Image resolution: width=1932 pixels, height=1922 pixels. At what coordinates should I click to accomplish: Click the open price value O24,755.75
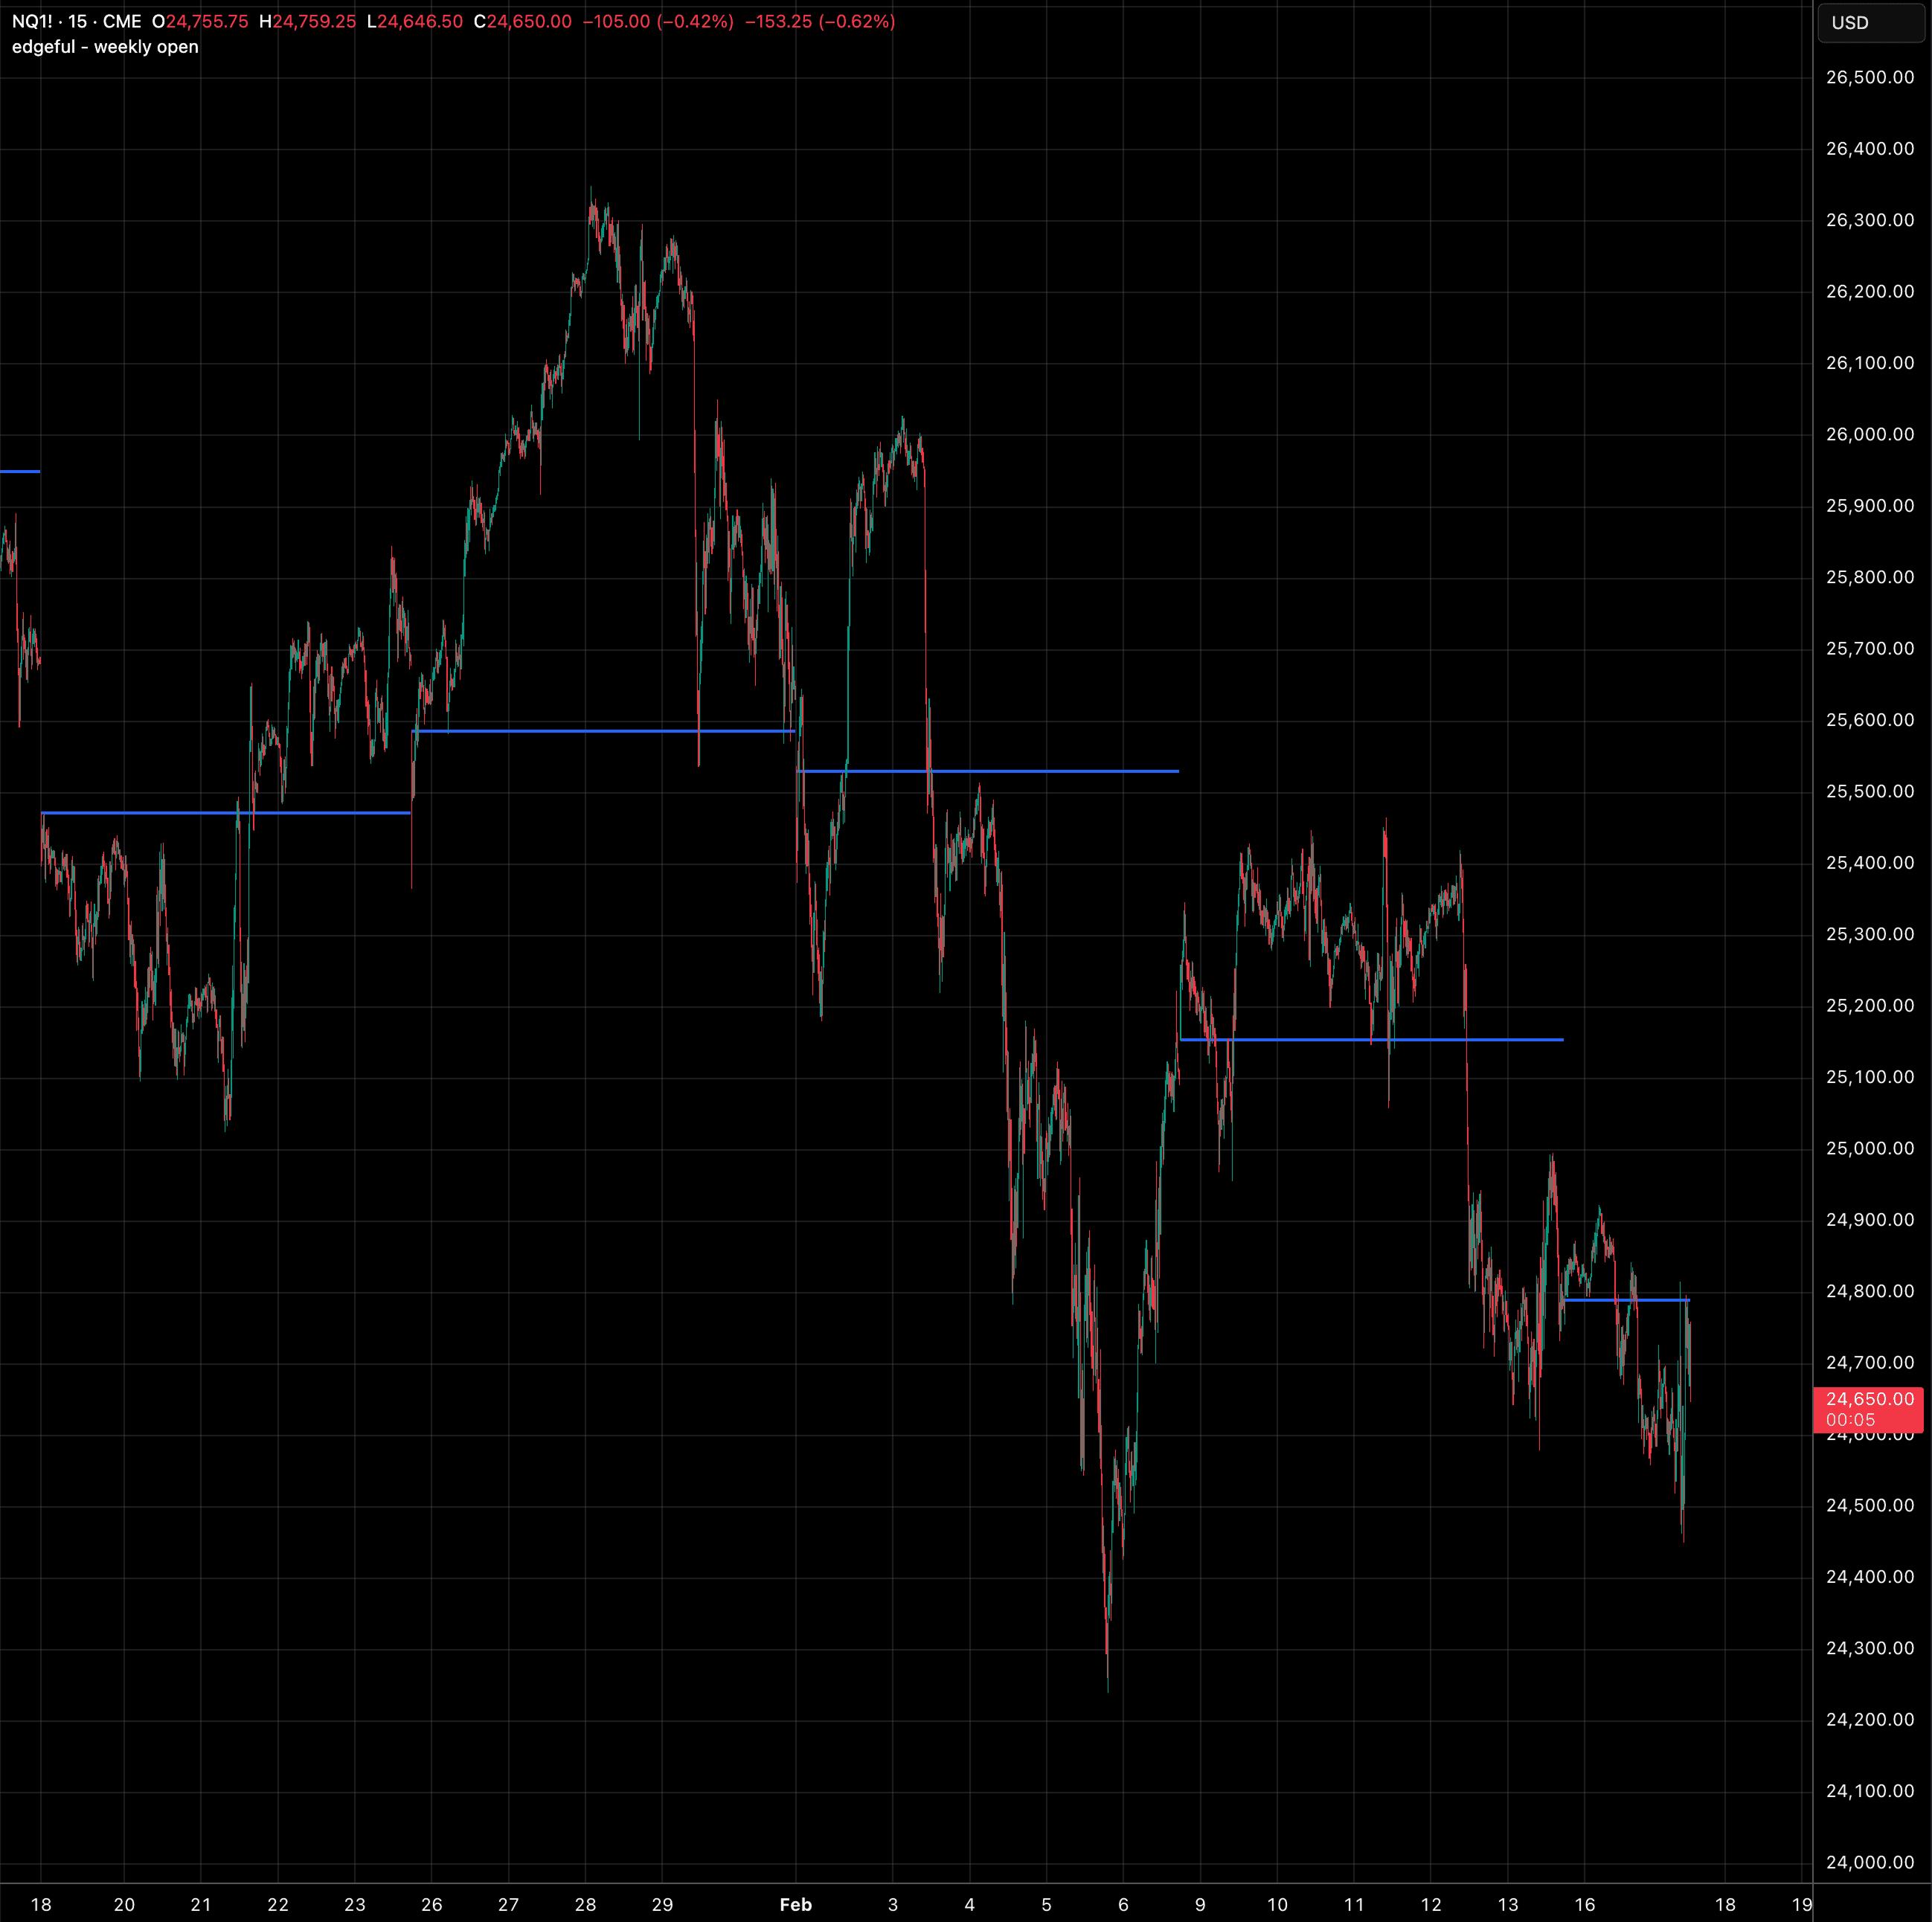200,22
